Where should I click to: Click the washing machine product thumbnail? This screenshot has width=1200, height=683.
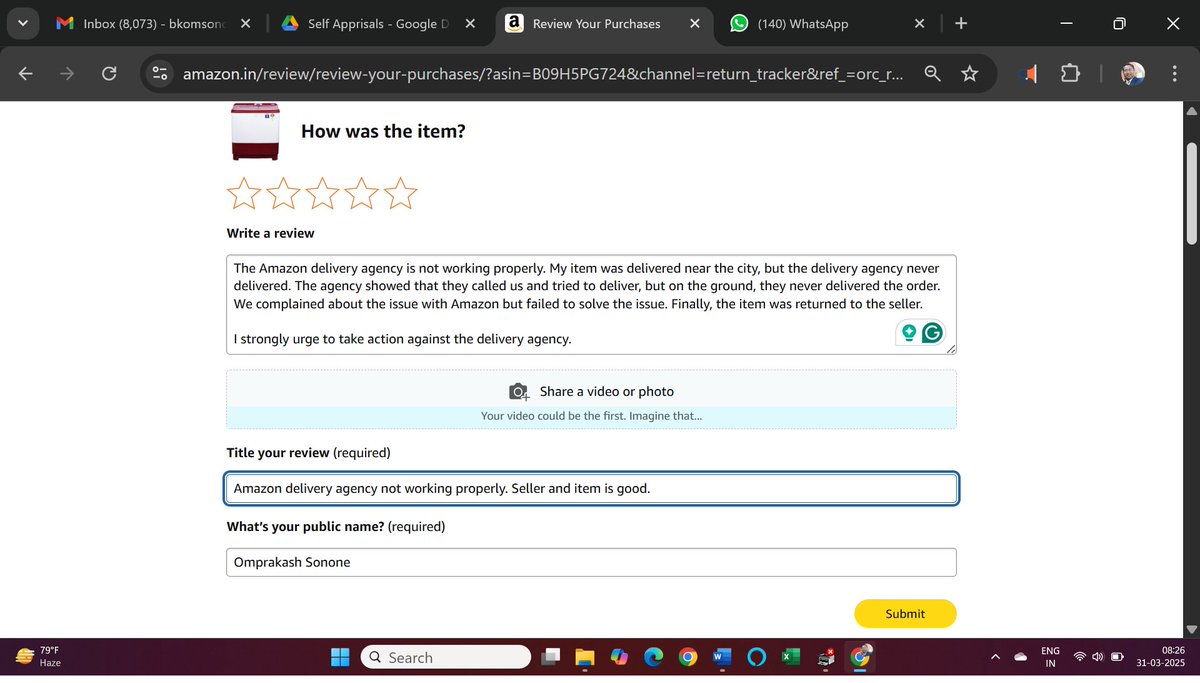coord(255,131)
